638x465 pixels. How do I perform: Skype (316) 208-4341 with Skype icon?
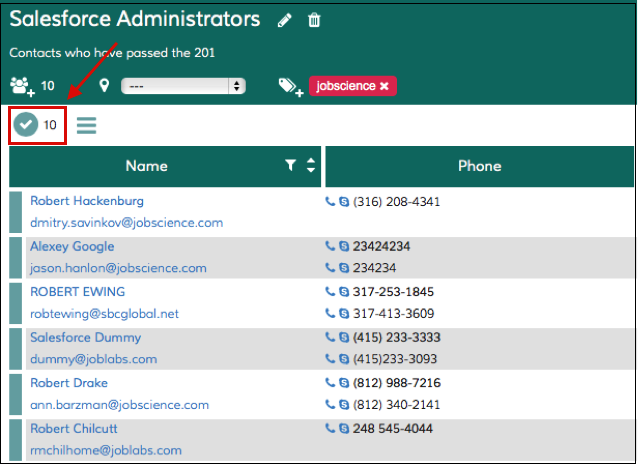pos(344,202)
